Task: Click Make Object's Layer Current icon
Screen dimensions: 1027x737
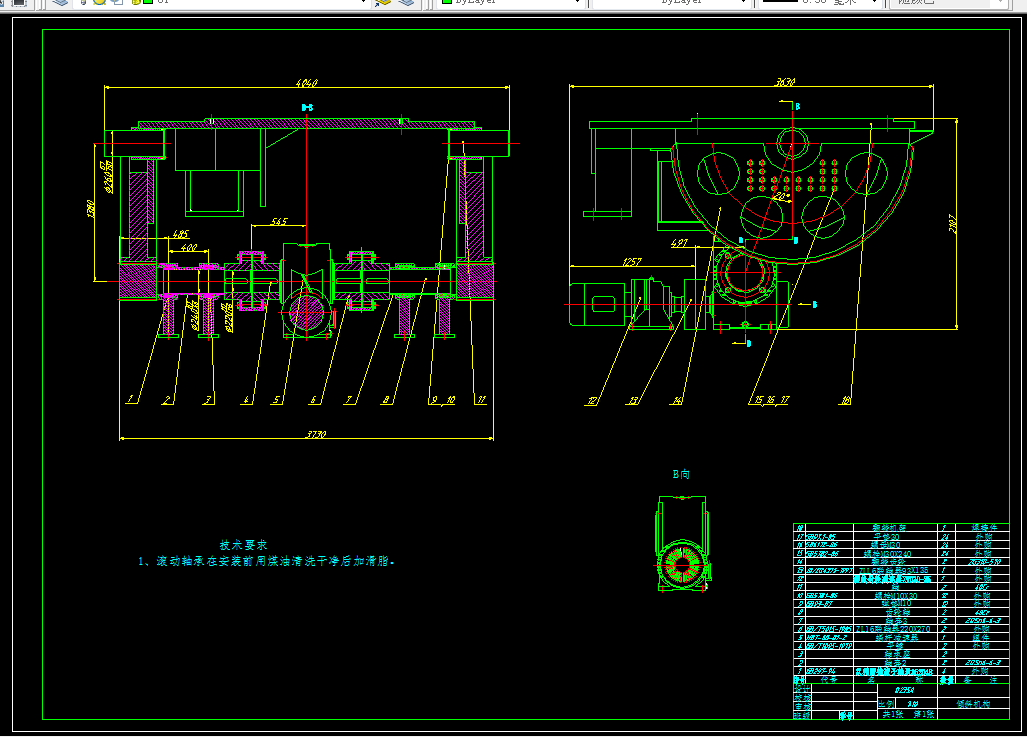Action: click(x=383, y=3)
